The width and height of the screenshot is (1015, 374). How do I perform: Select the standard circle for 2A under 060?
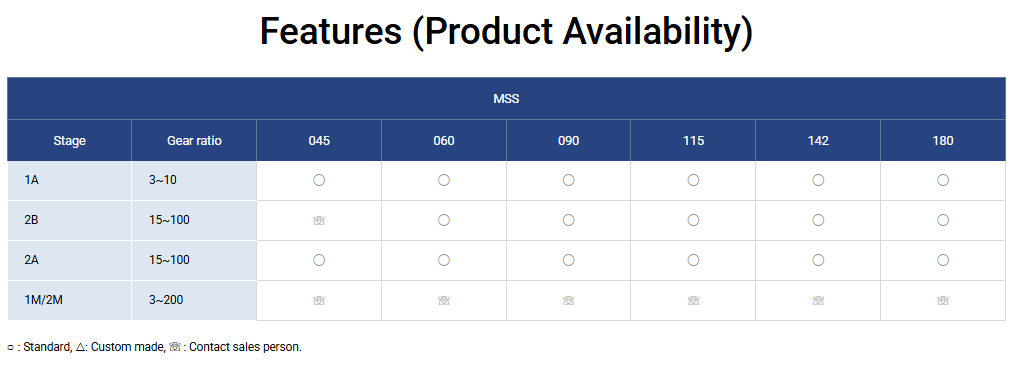pos(443,260)
